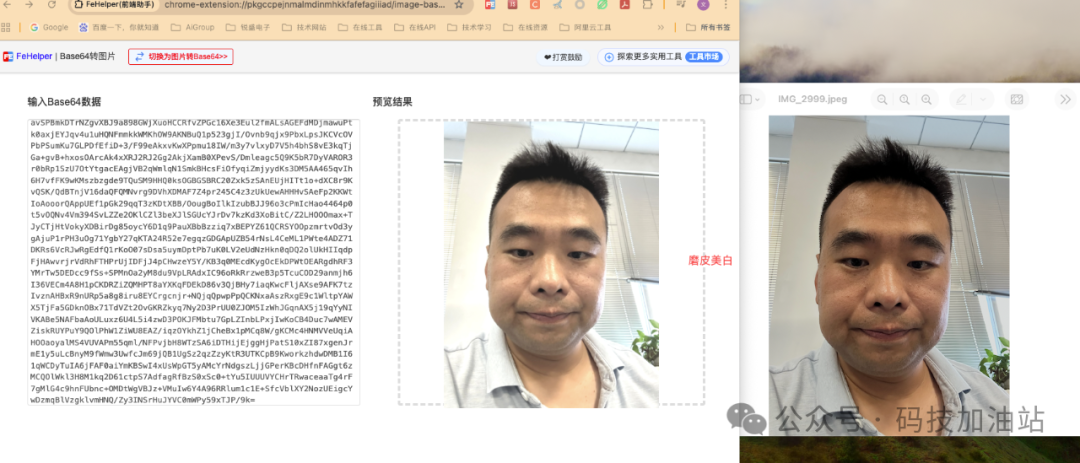Set actual size in Preview window
The height and width of the screenshot is (463, 1080).
(904, 99)
